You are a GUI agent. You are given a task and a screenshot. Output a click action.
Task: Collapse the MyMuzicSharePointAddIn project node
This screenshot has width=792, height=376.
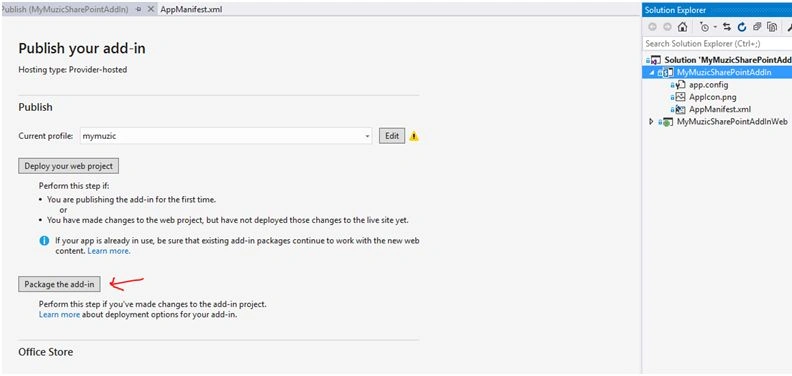pyautogui.click(x=652, y=72)
